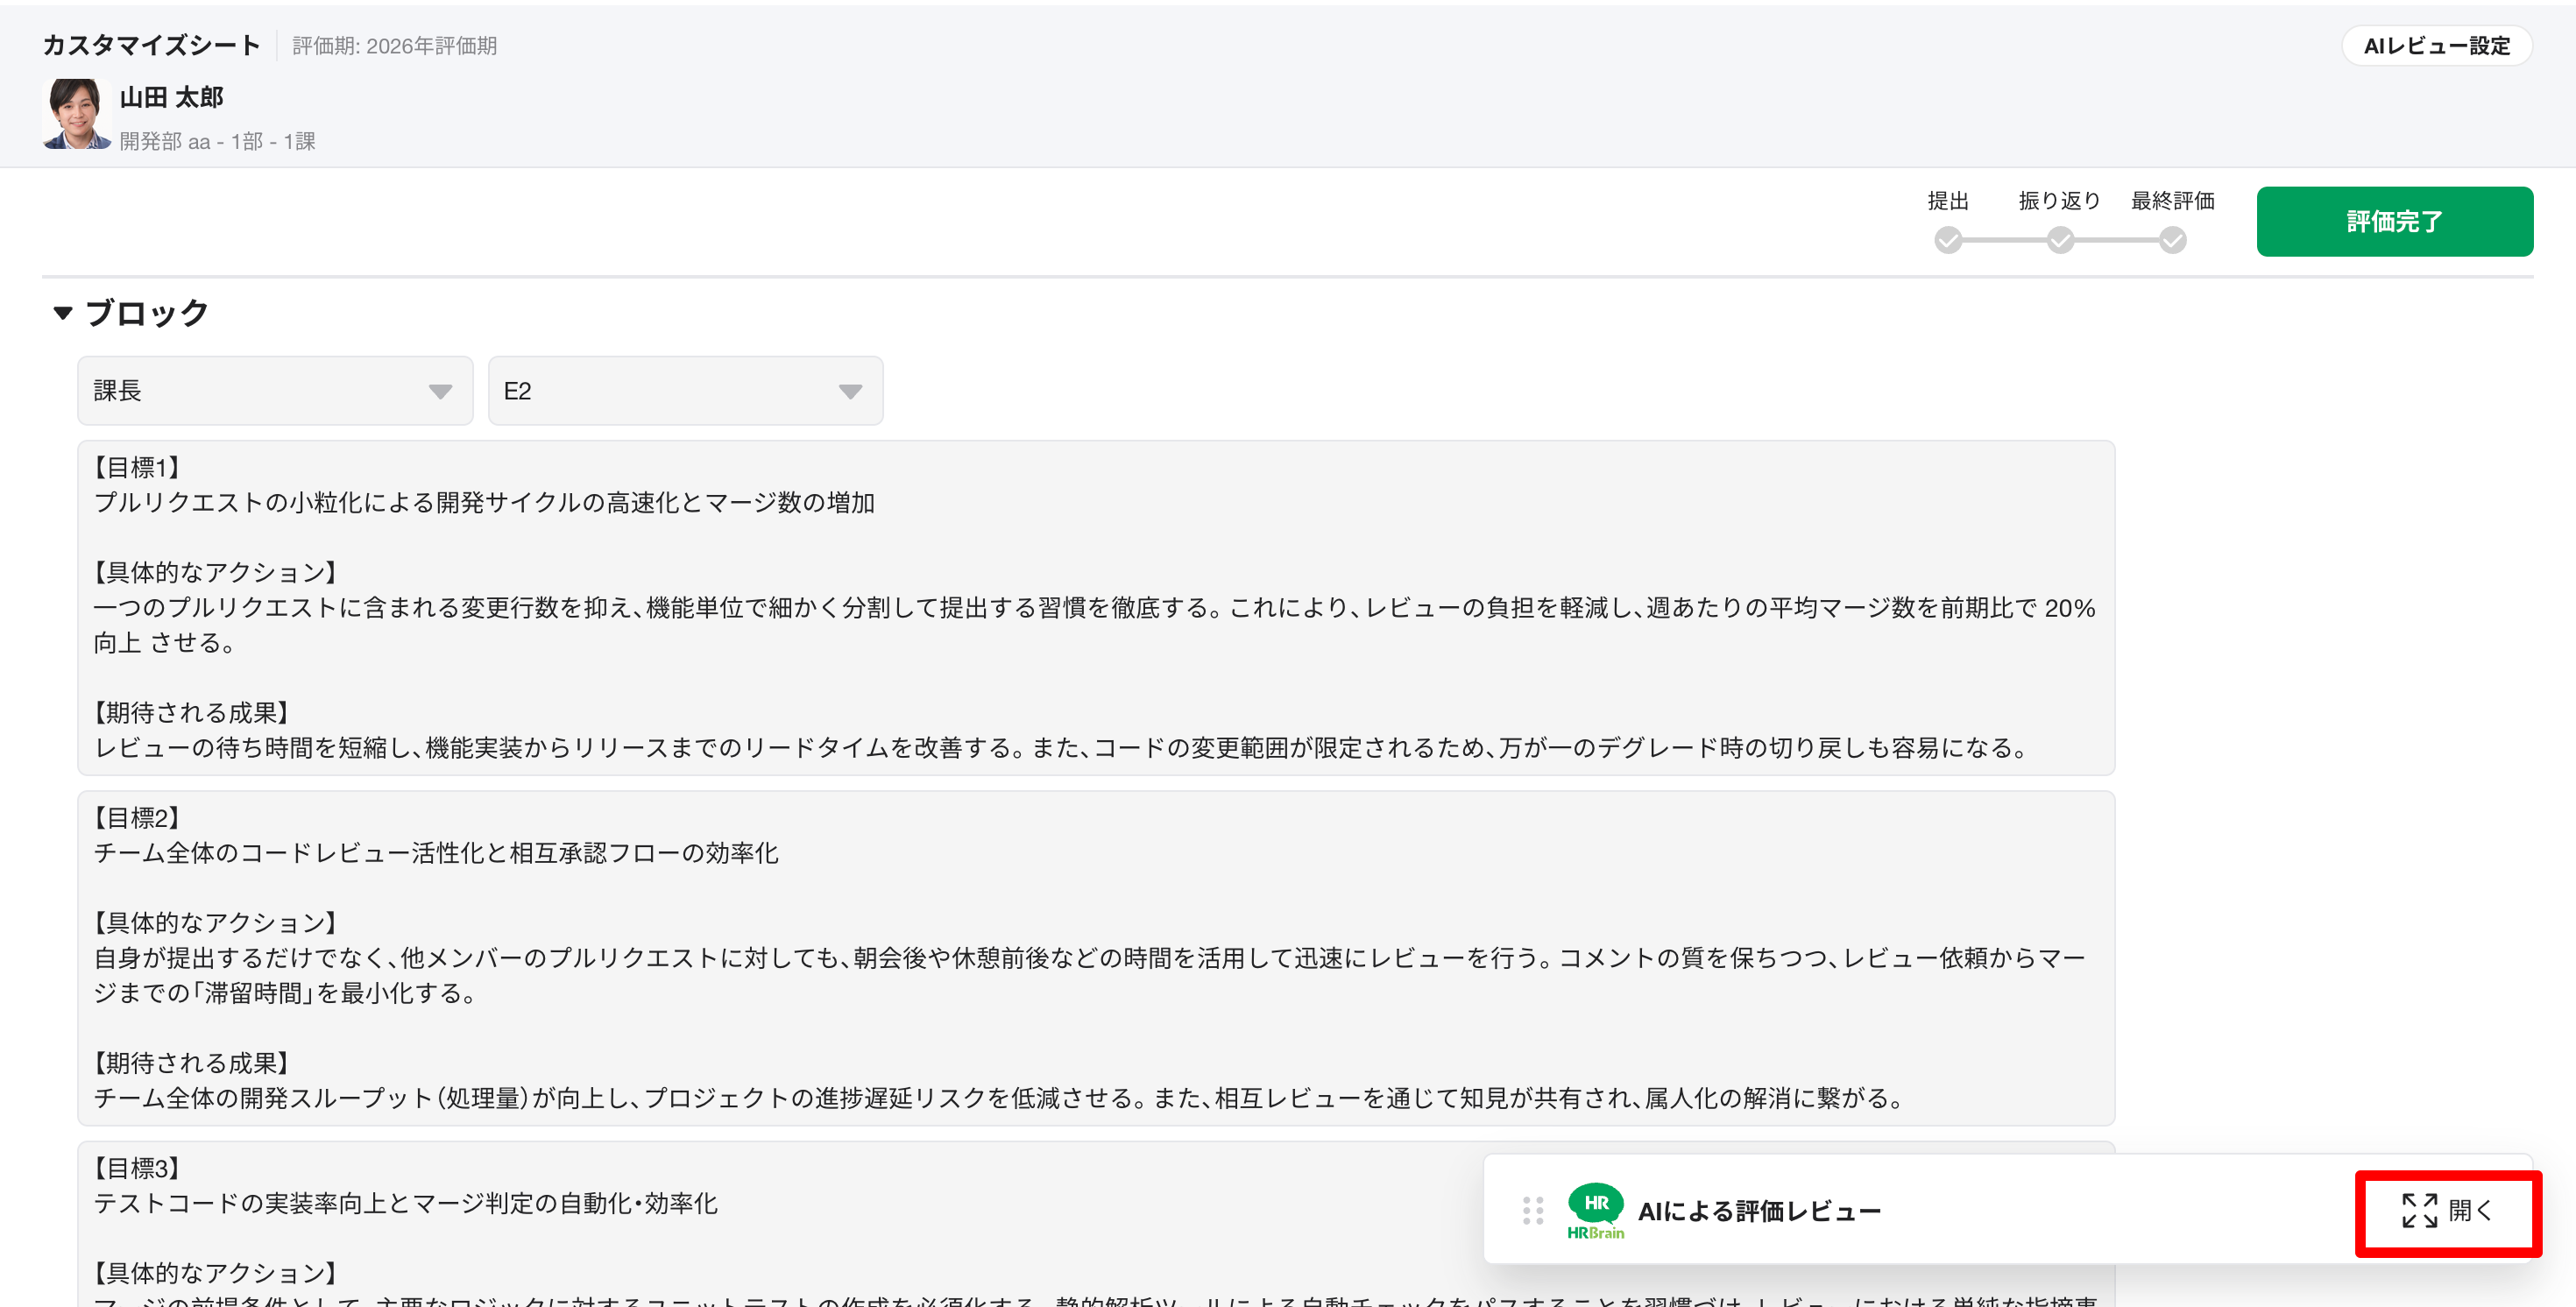This screenshot has height=1307, width=2576.
Task: Collapse the ブロック section triangle
Action: click(63, 313)
